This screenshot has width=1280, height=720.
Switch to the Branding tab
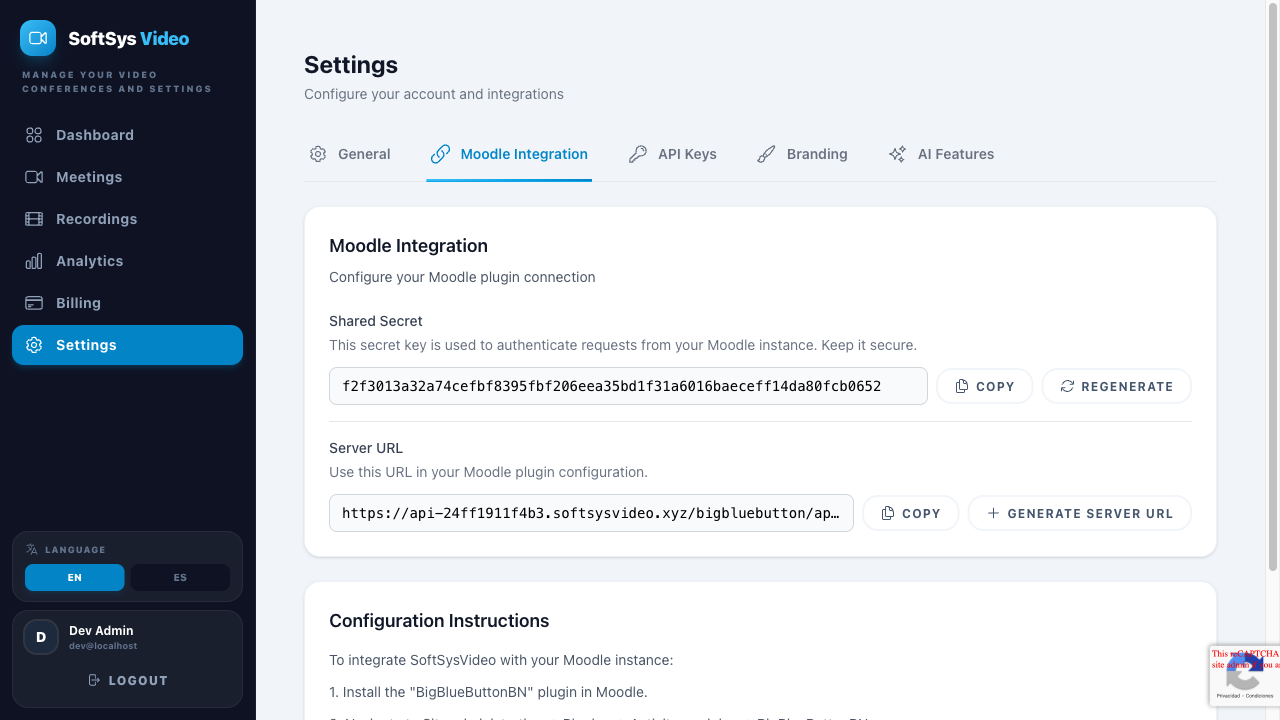tap(802, 154)
